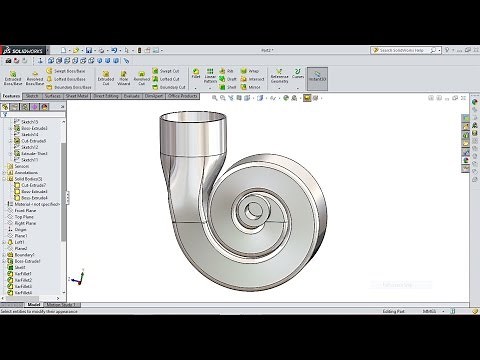The height and width of the screenshot is (360, 480).
Task: Switch to the Evaluate tab
Action: click(x=132, y=96)
